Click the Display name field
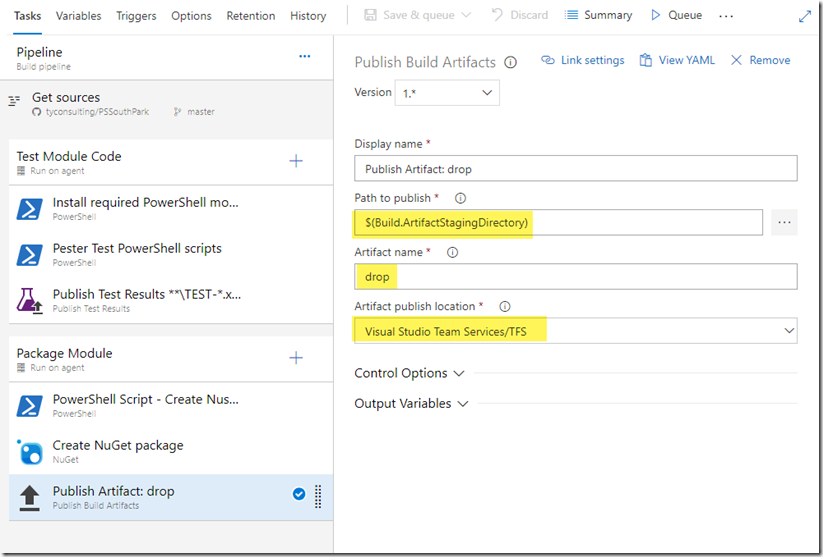Image resolution: width=823 pixels, height=557 pixels. click(576, 169)
